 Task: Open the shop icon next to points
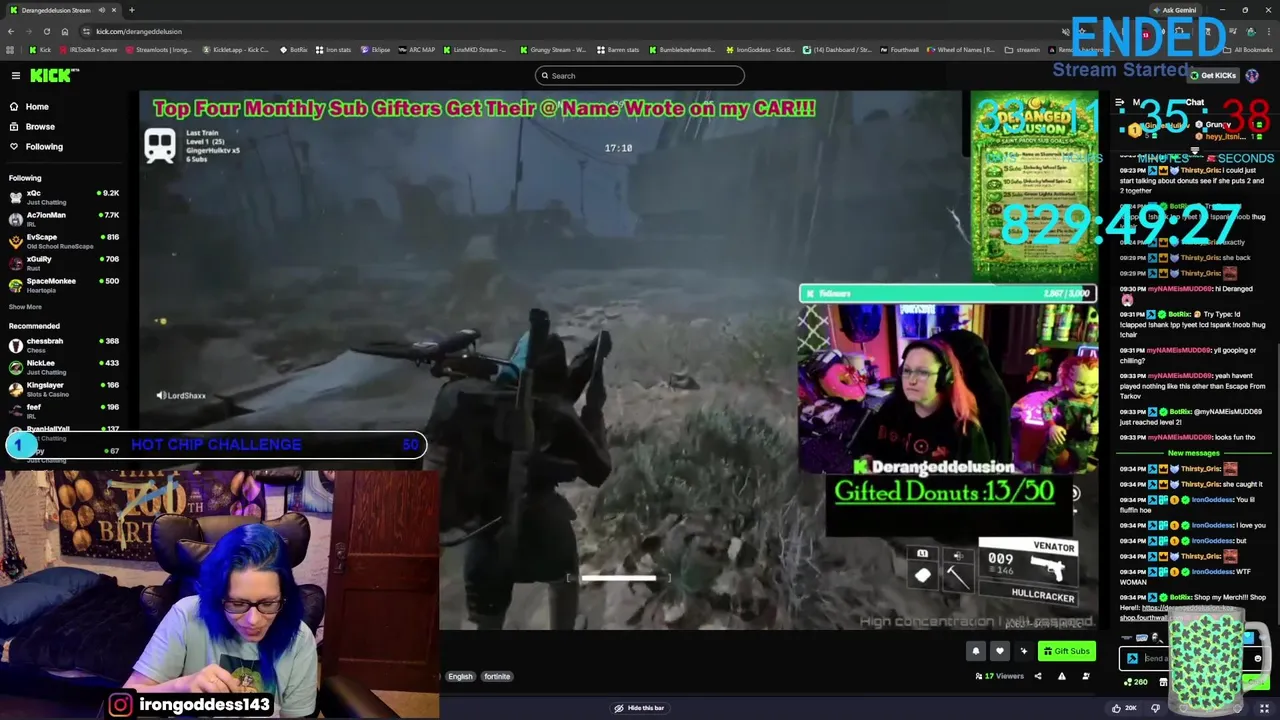click(1163, 682)
